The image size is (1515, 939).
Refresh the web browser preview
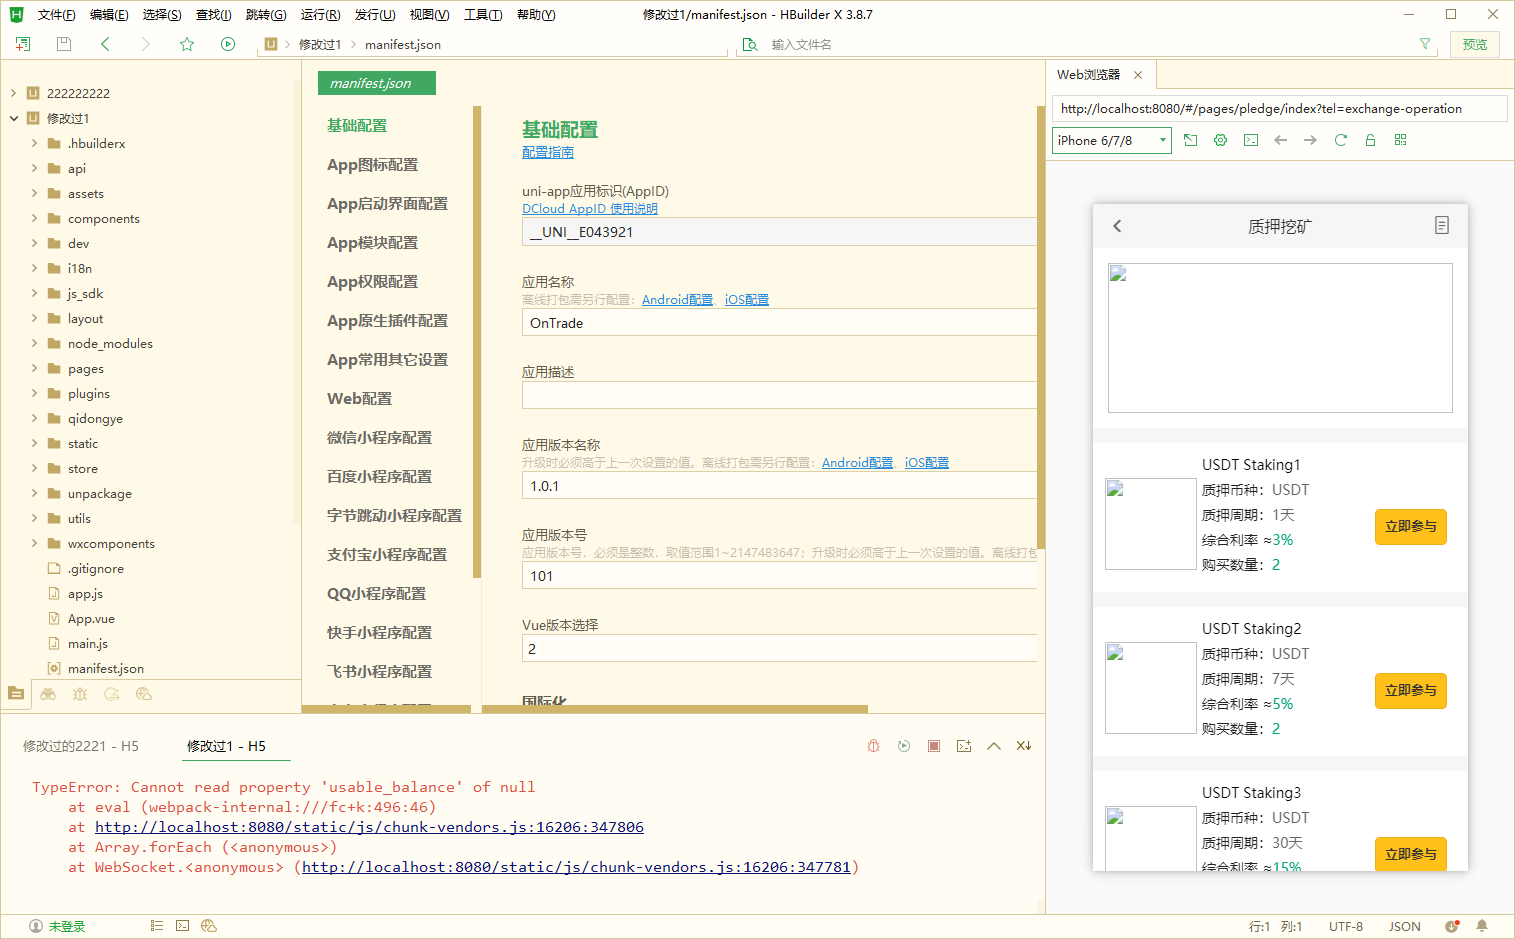pos(1341,140)
